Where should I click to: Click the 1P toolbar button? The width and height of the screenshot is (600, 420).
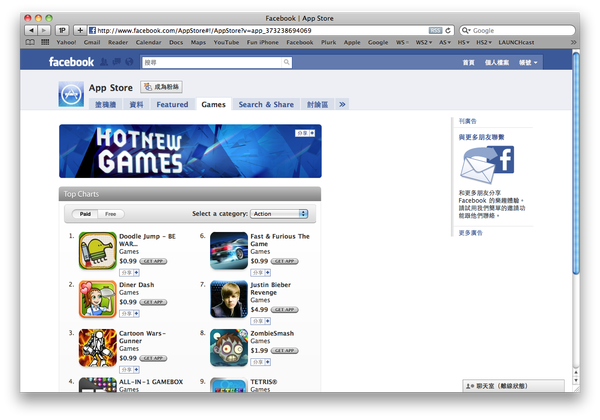click(x=62, y=30)
